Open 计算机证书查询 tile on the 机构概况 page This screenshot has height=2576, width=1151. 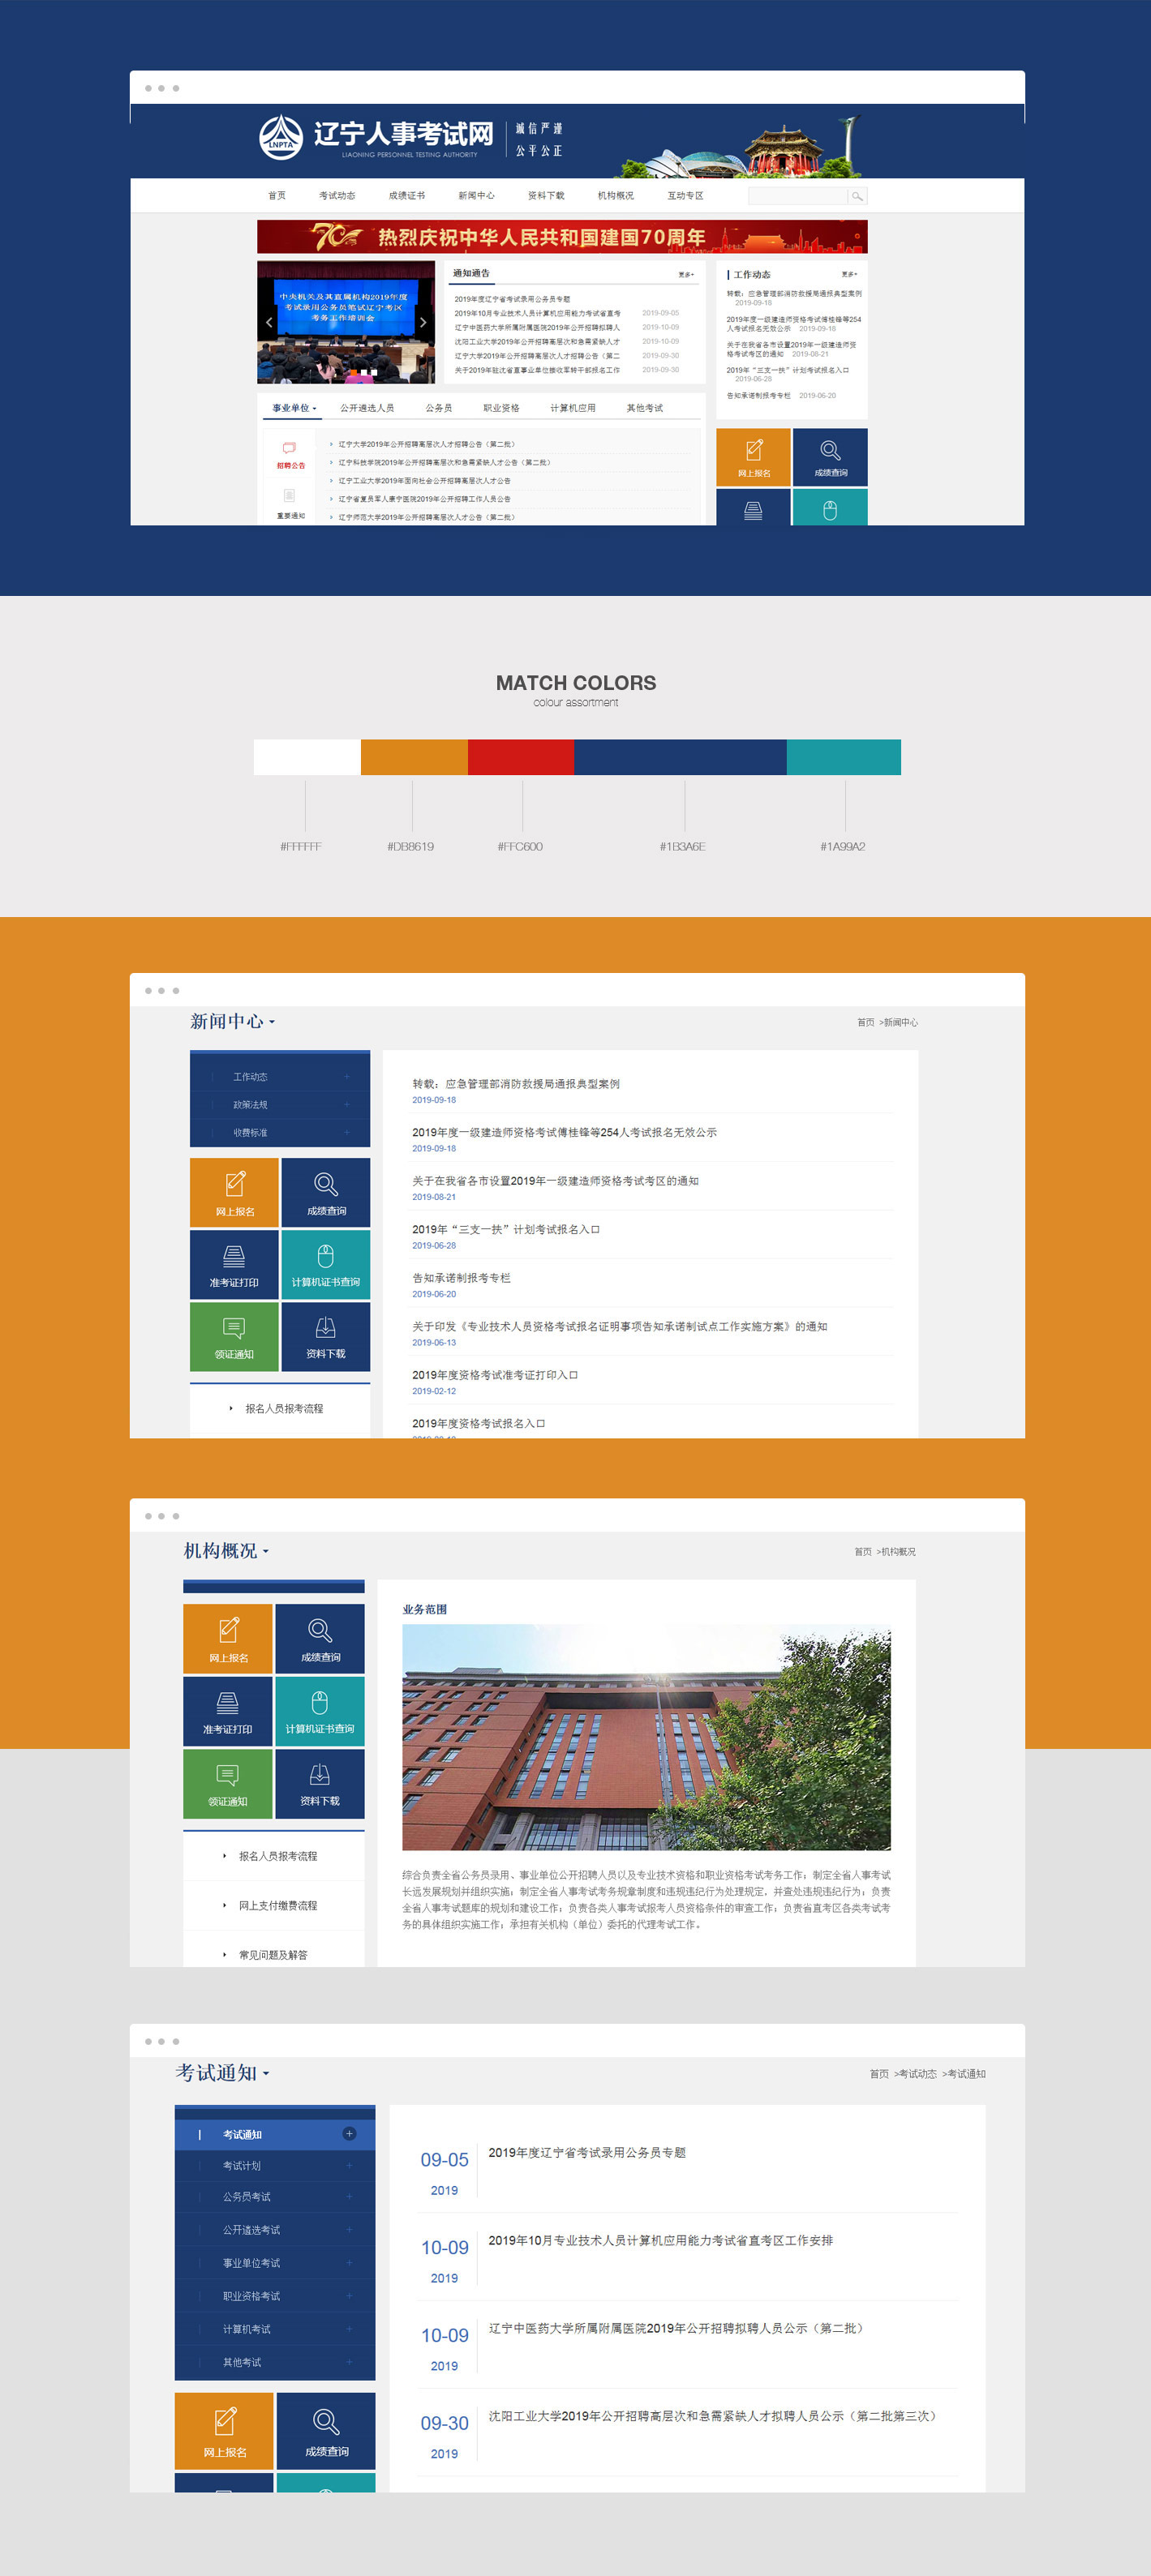tap(320, 1711)
